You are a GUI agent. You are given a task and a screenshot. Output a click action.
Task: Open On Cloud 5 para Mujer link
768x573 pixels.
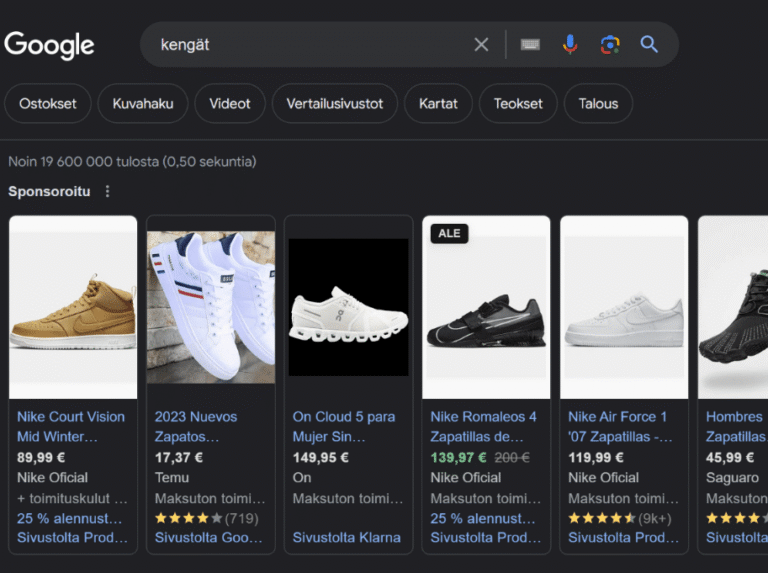344,427
